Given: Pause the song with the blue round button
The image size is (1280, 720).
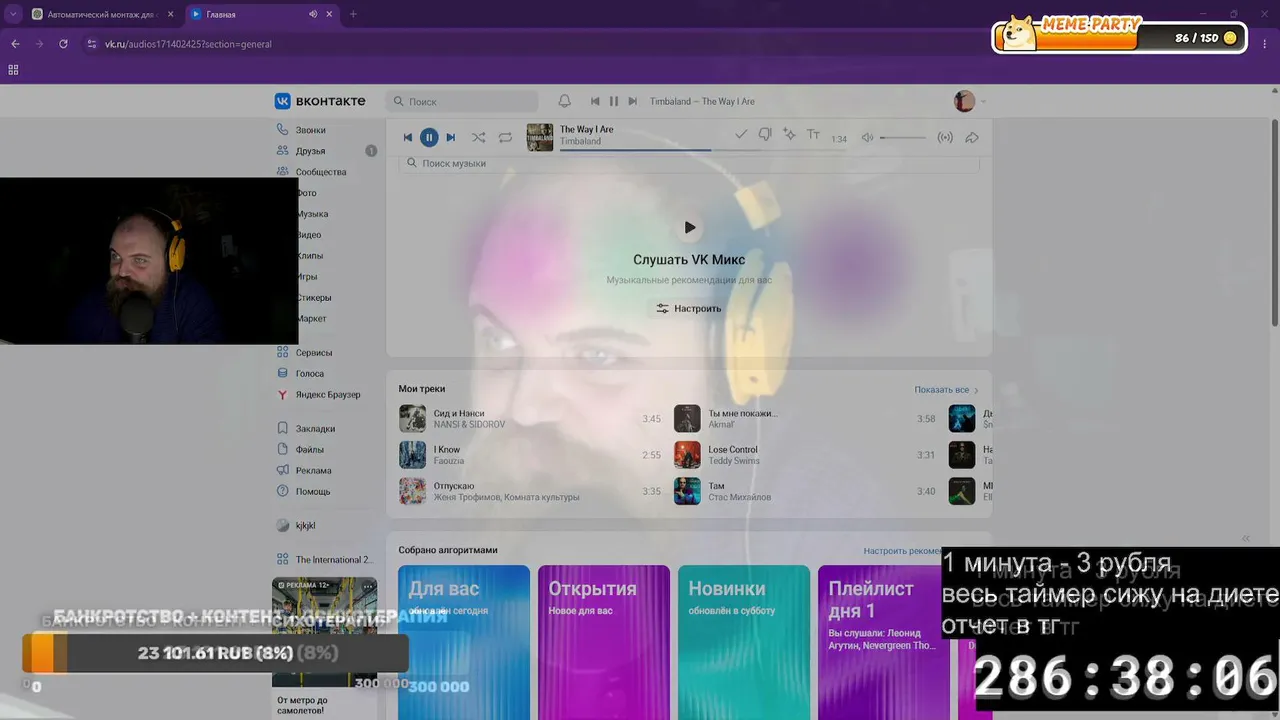Looking at the screenshot, I should pyautogui.click(x=429, y=137).
